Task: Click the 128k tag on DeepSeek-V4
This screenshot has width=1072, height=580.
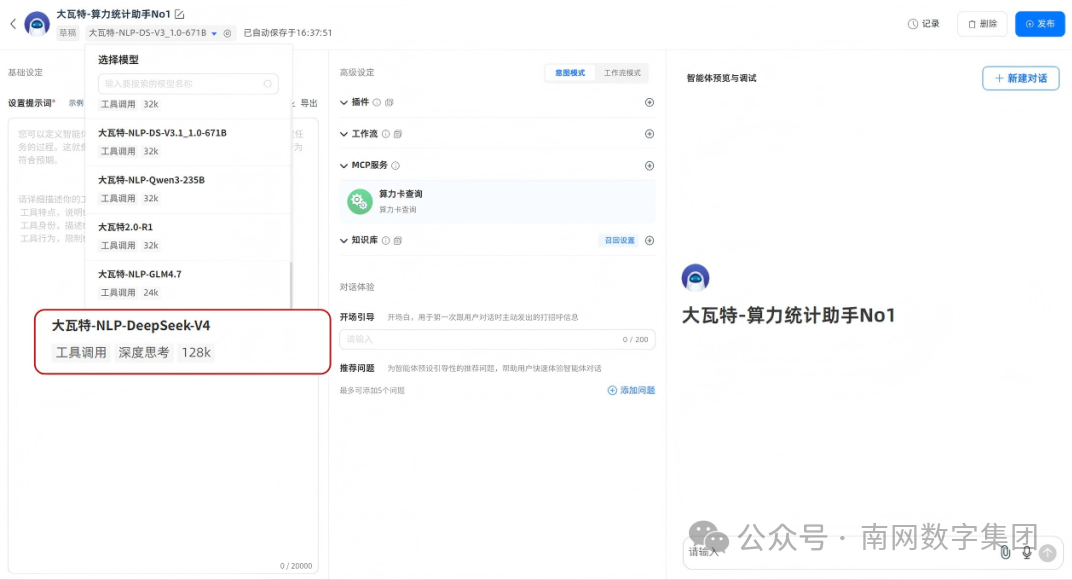Action: pyautogui.click(x=196, y=353)
